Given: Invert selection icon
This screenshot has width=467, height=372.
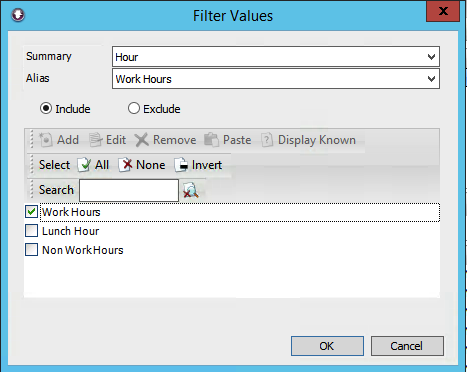Looking at the screenshot, I should [x=181, y=165].
